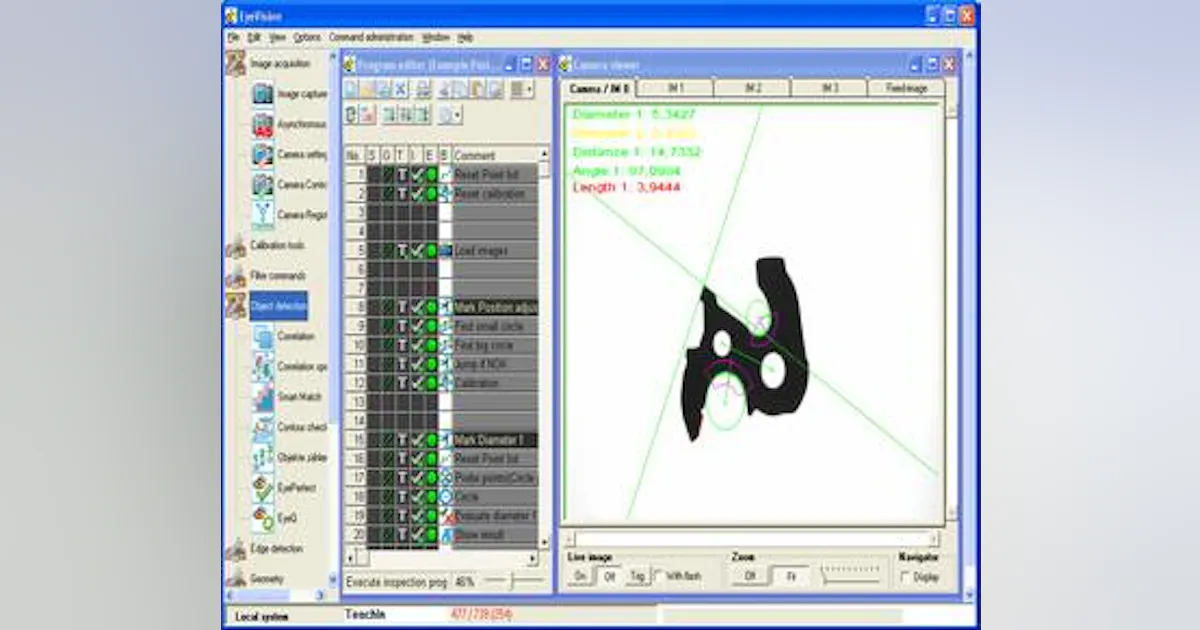Toggle the T cell in row 8

(402, 307)
